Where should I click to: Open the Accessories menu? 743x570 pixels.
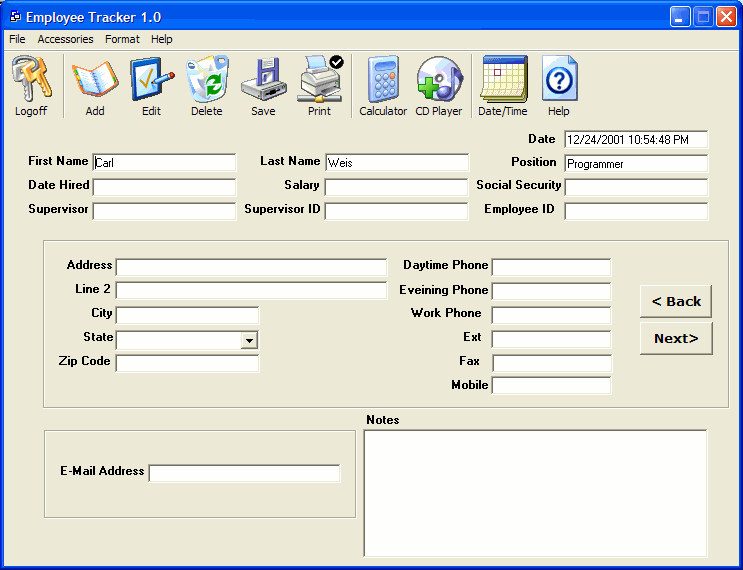click(65, 39)
